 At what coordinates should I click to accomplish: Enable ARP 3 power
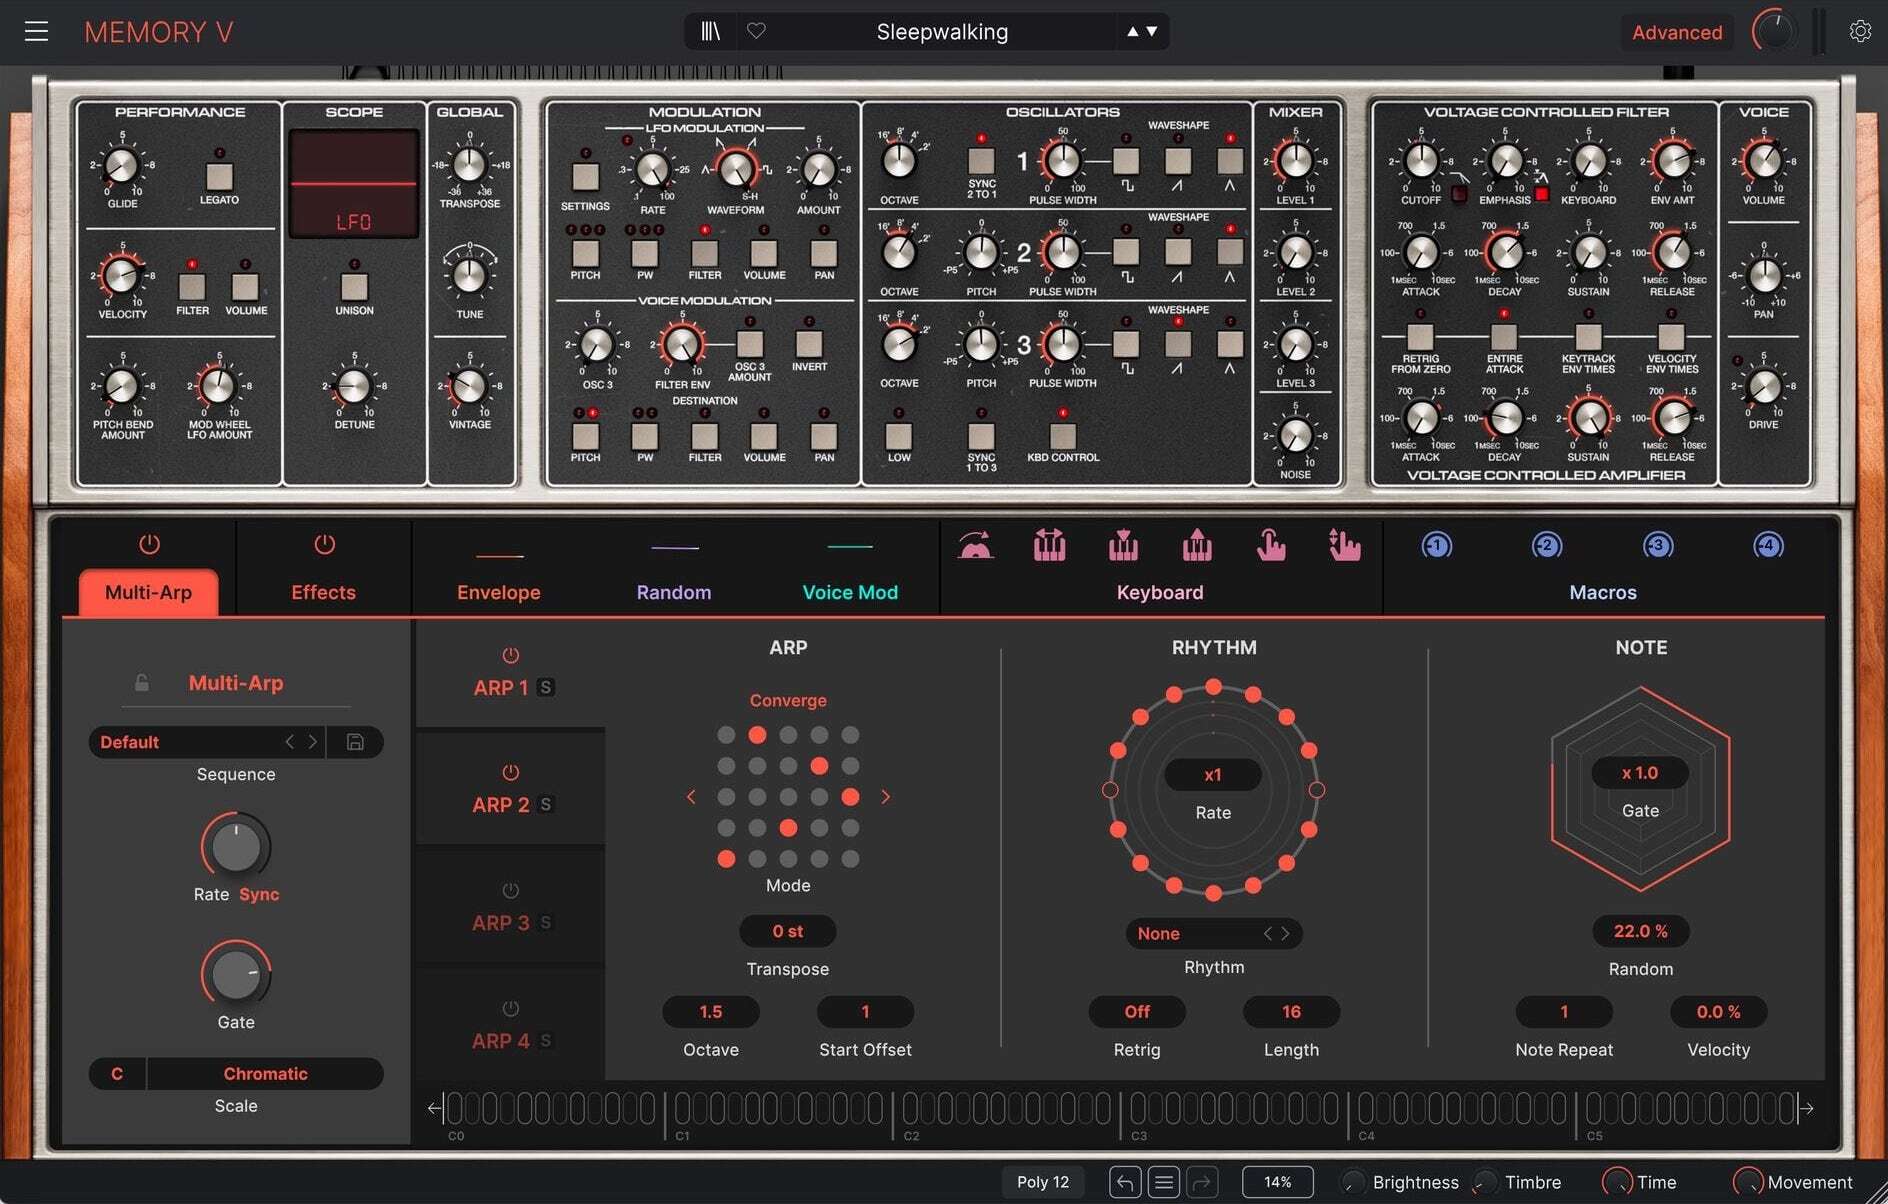(510, 890)
